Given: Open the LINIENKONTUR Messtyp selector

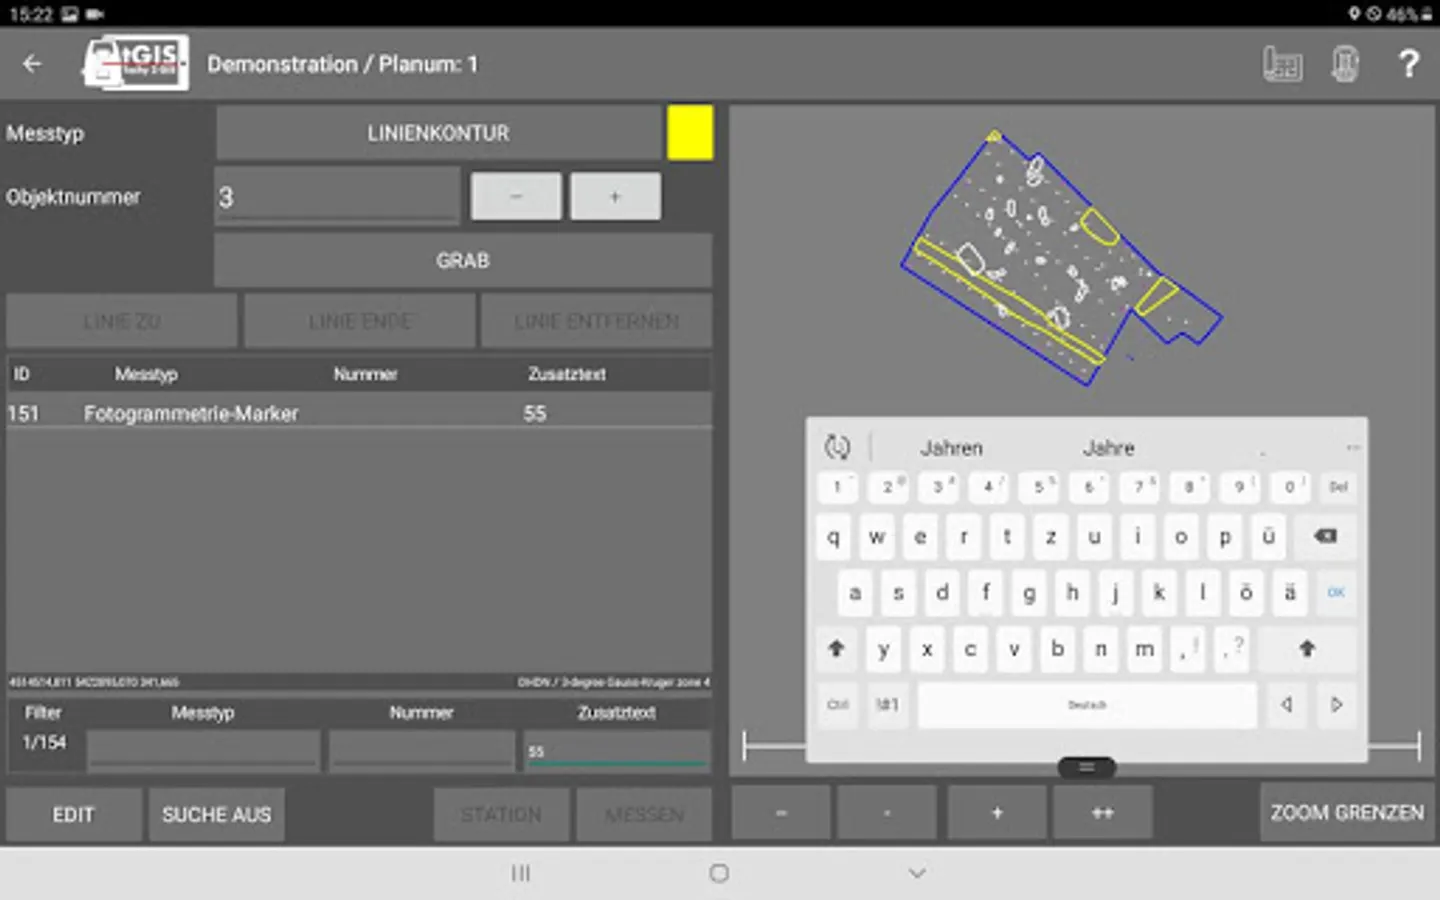Looking at the screenshot, I should coord(438,133).
